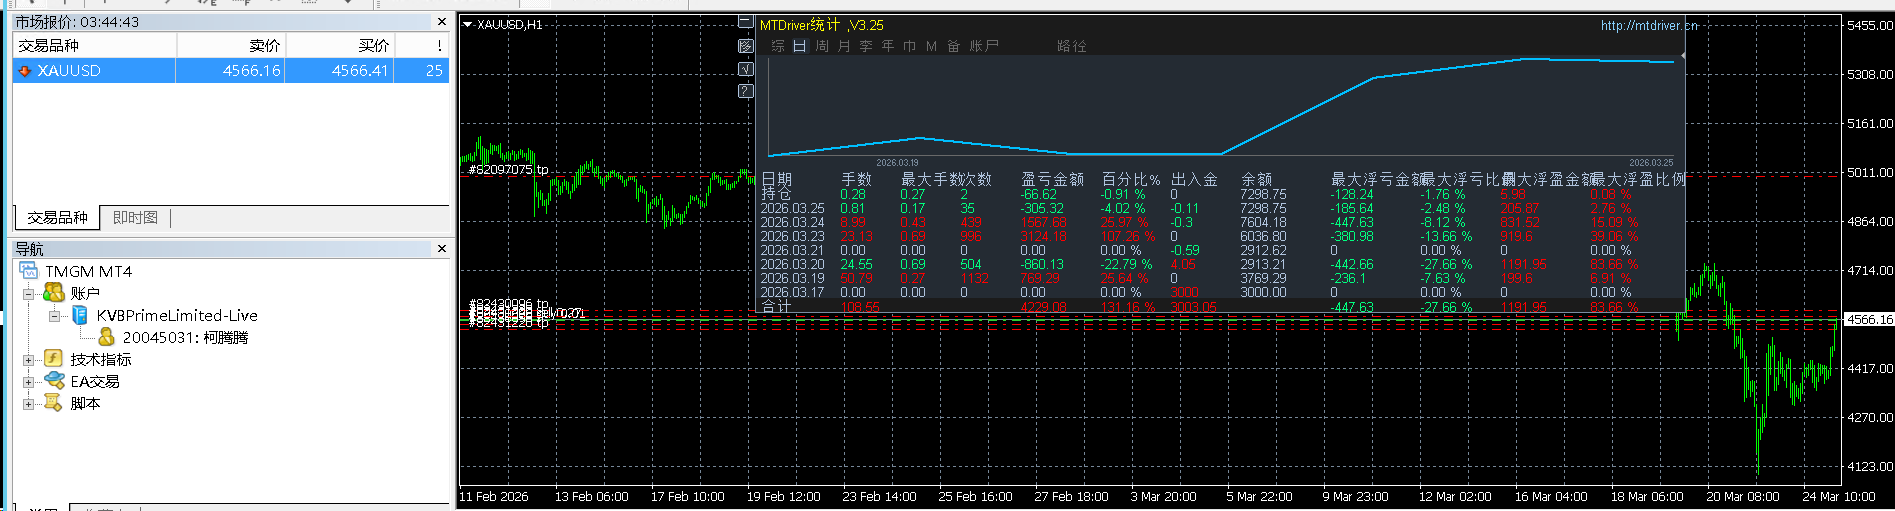This screenshot has height=511, width=1895.
Task: Click the MTDriver checkmark (√) icon
Action: (x=745, y=69)
